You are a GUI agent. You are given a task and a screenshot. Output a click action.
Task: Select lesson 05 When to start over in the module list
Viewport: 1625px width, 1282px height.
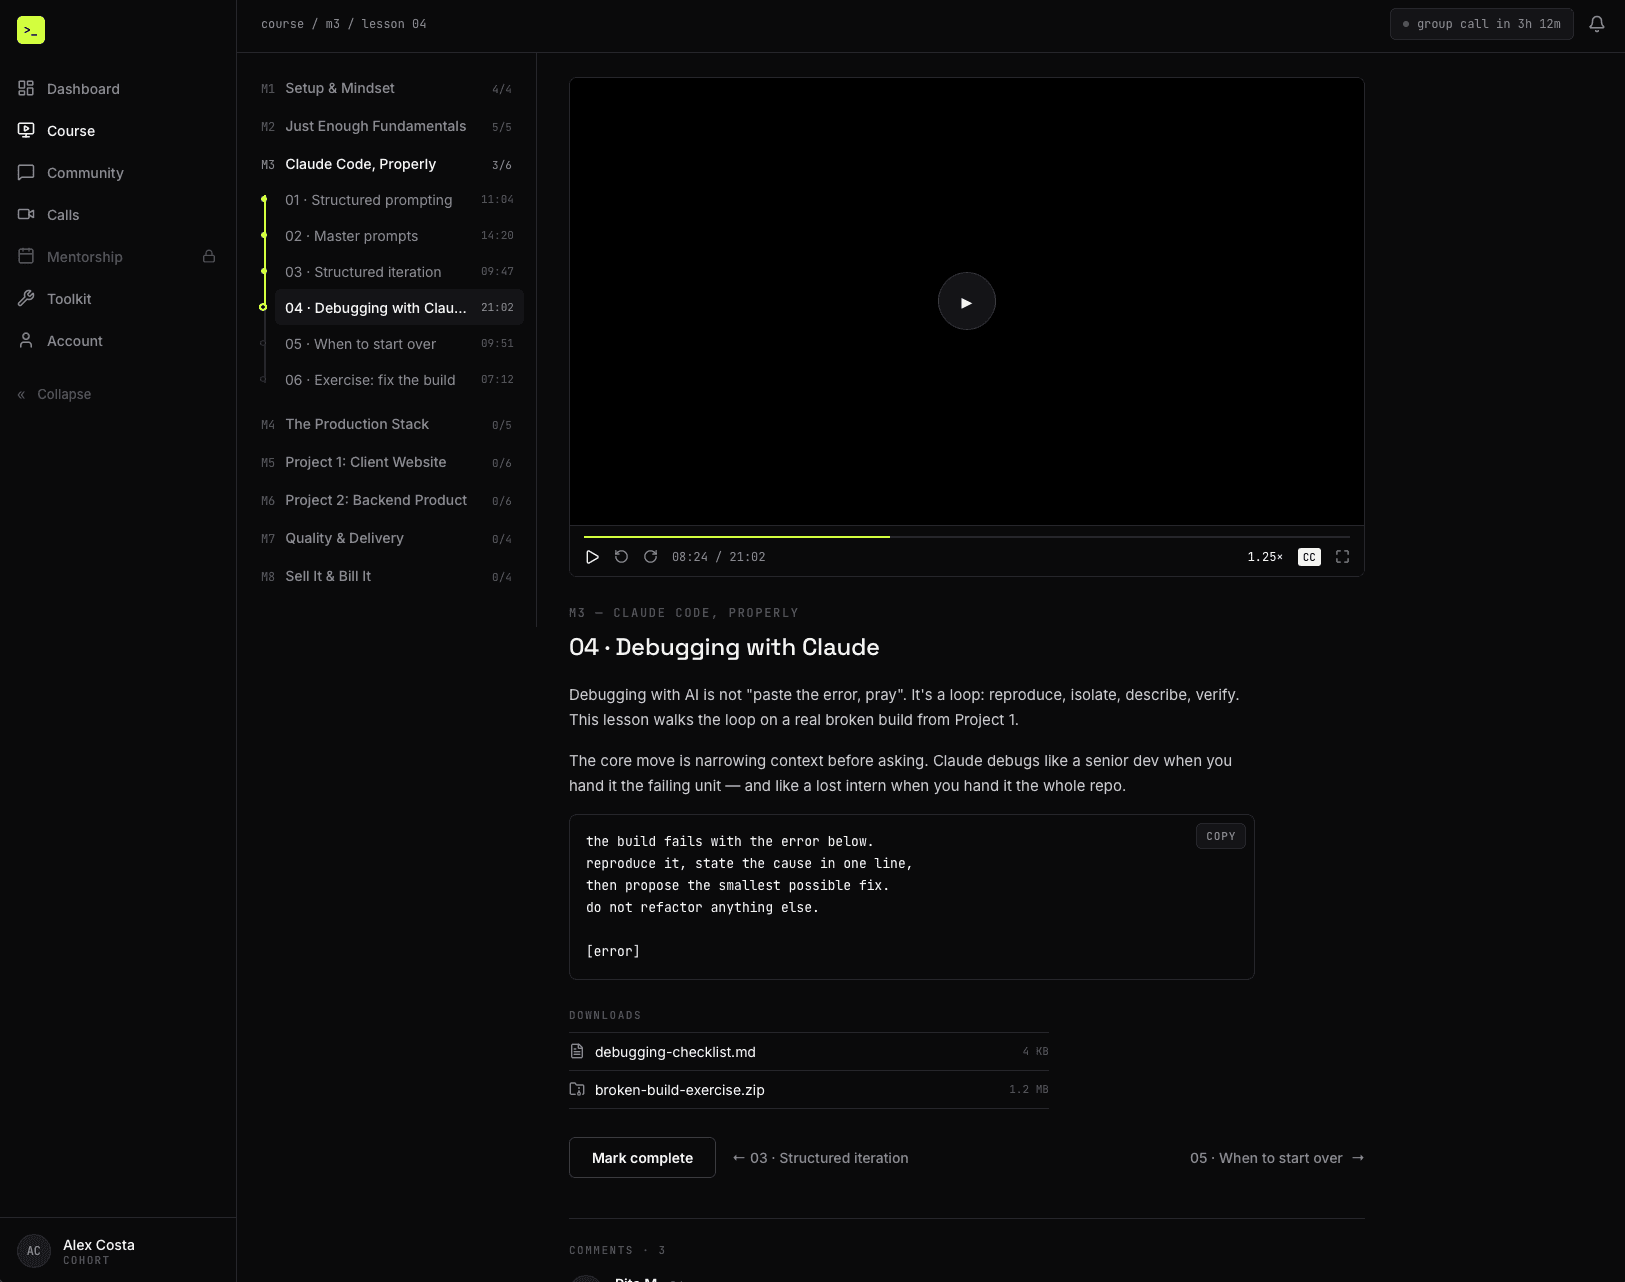coord(399,344)
